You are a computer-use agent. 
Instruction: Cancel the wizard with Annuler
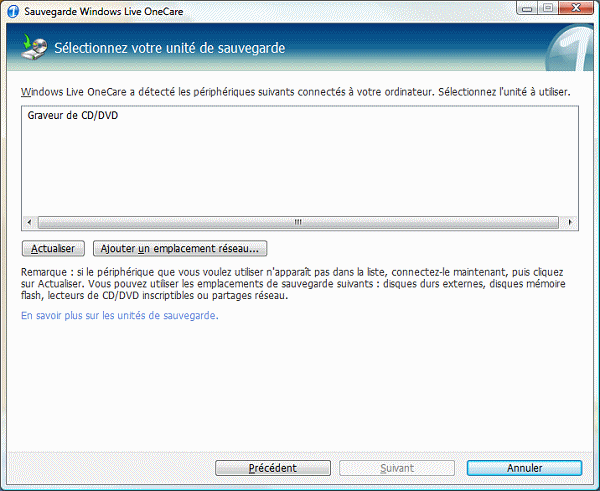point(524,467)
